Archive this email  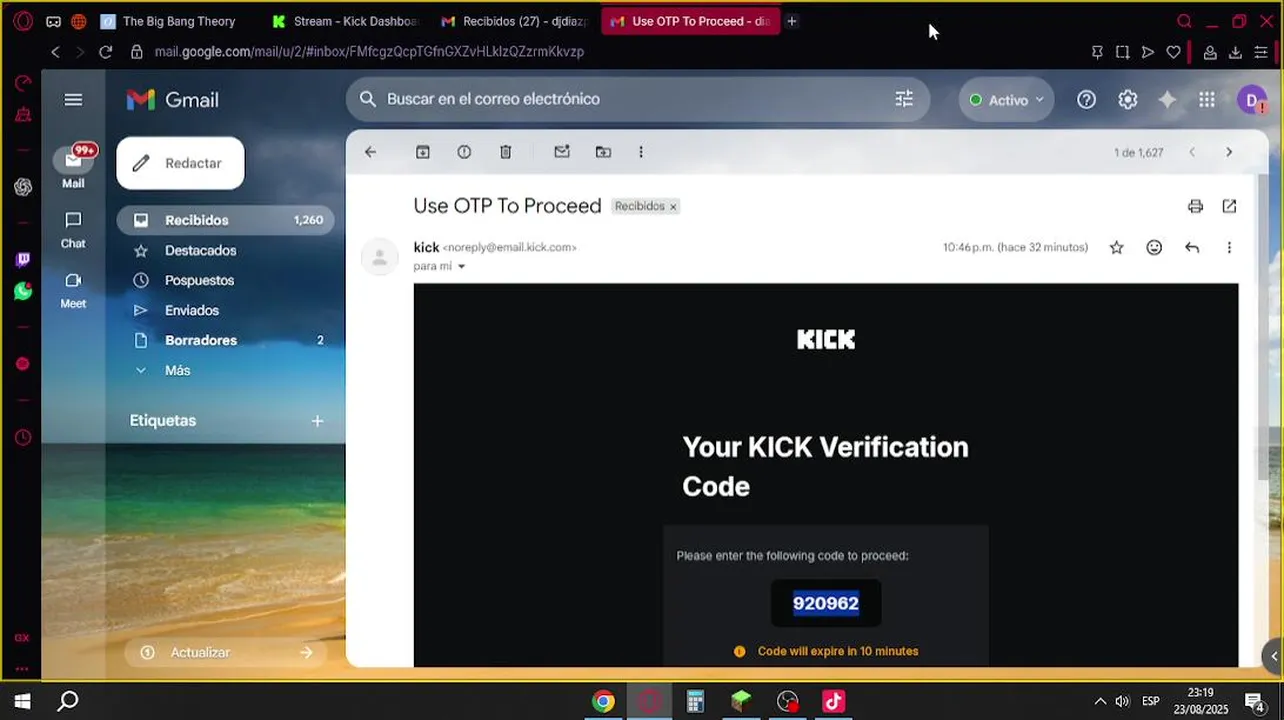(x=423, y=152)
